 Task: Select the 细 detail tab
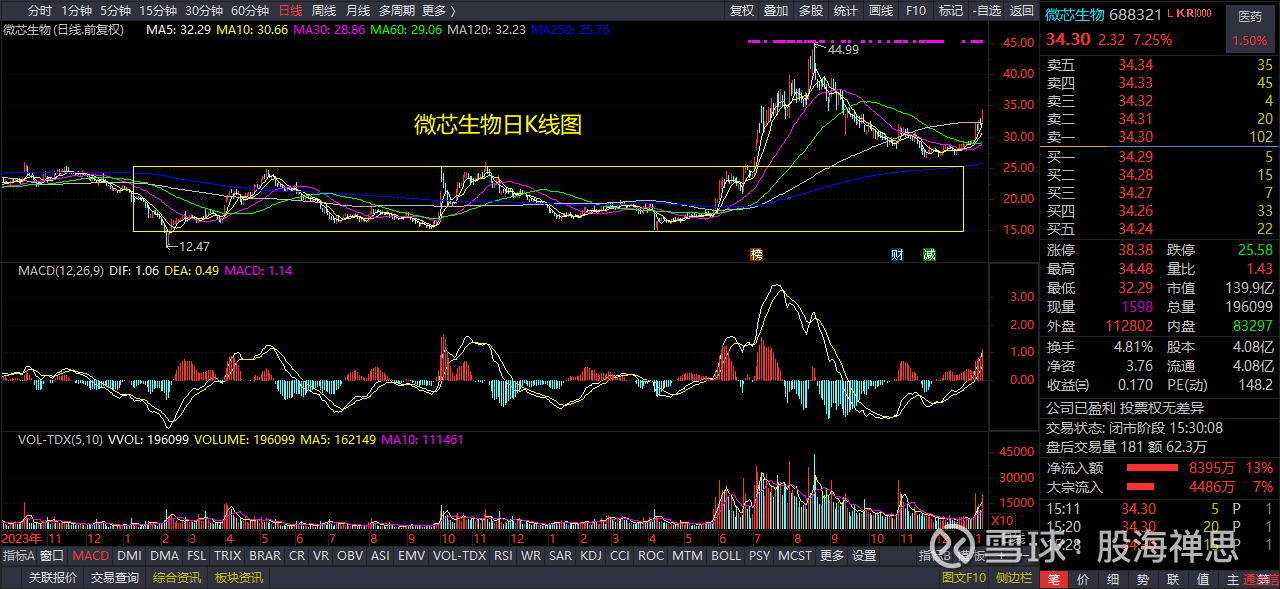pos(1113,579)
